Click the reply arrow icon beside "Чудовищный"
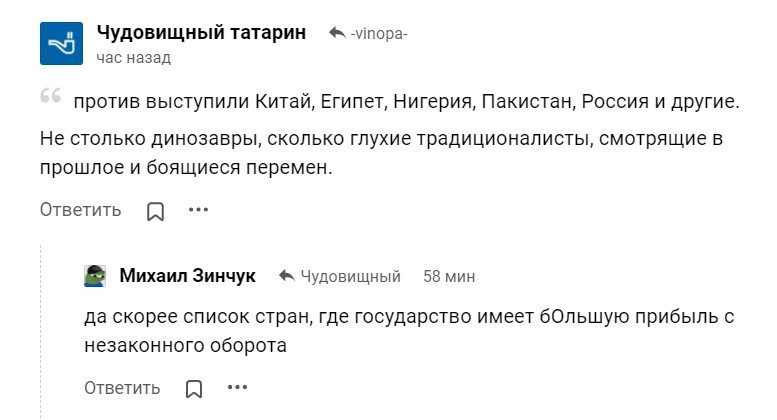 pyautogui.click(x=287, y=276)
